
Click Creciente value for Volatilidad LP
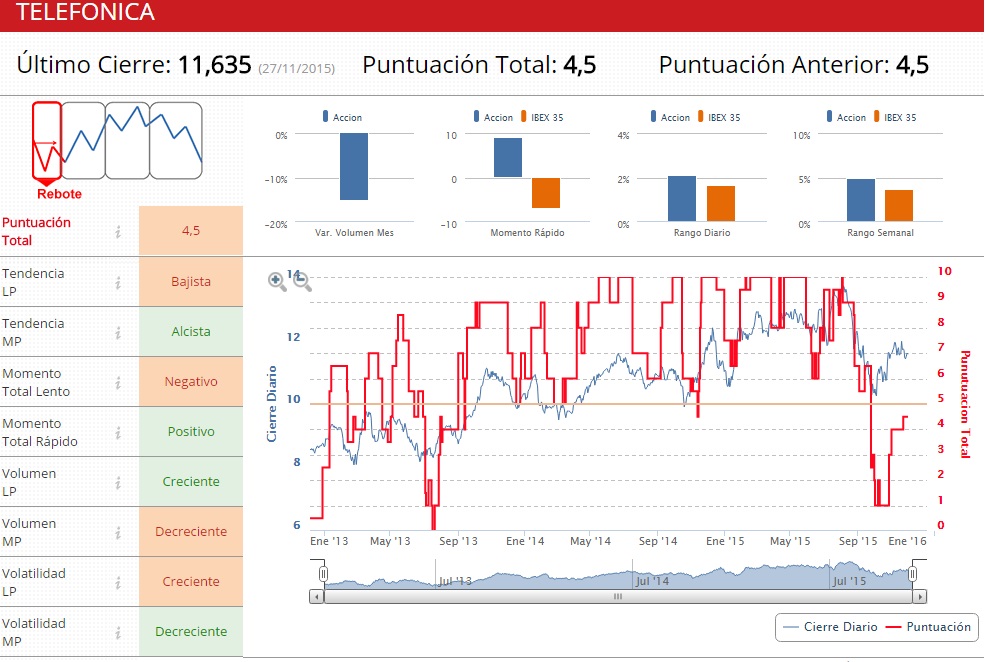(x=191, y=582)
